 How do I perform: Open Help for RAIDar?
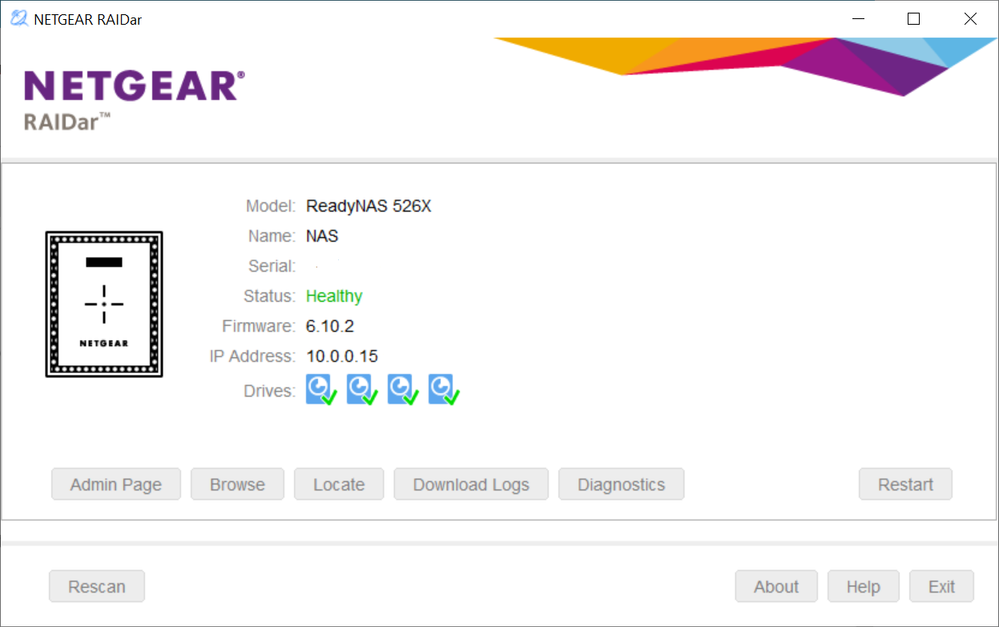point(863,587)
